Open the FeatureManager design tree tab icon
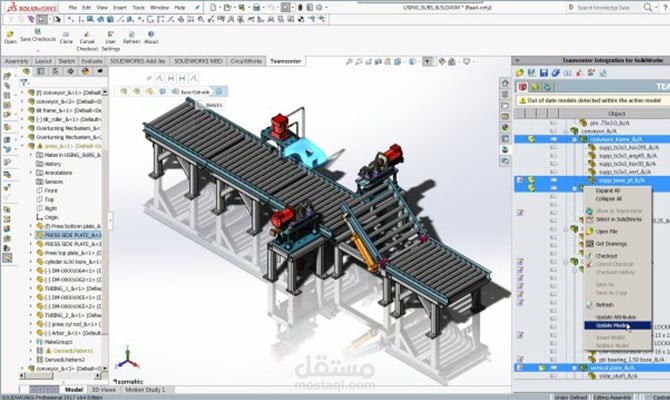 coord(26,71)
